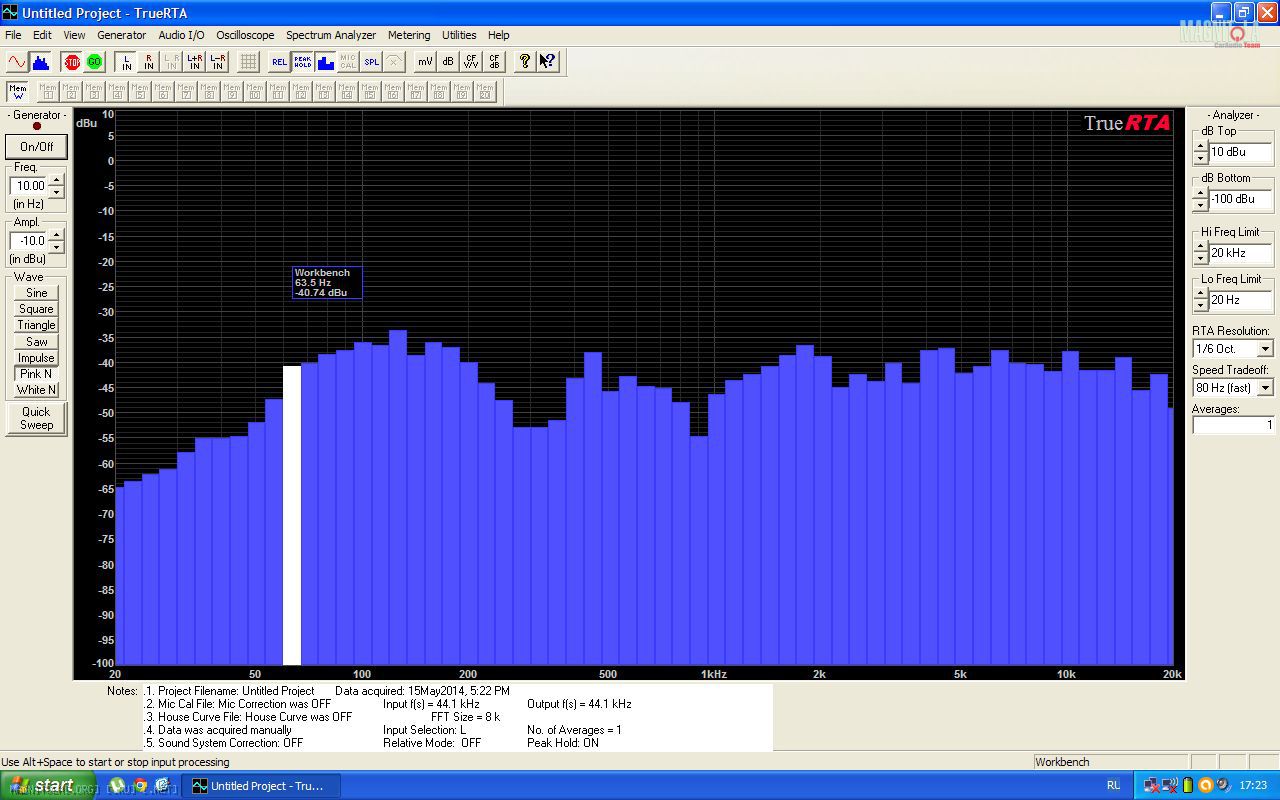Select the Mem 1 memory slot
The width and height of the screenshot is (1280, 800).
click(47, 92)
